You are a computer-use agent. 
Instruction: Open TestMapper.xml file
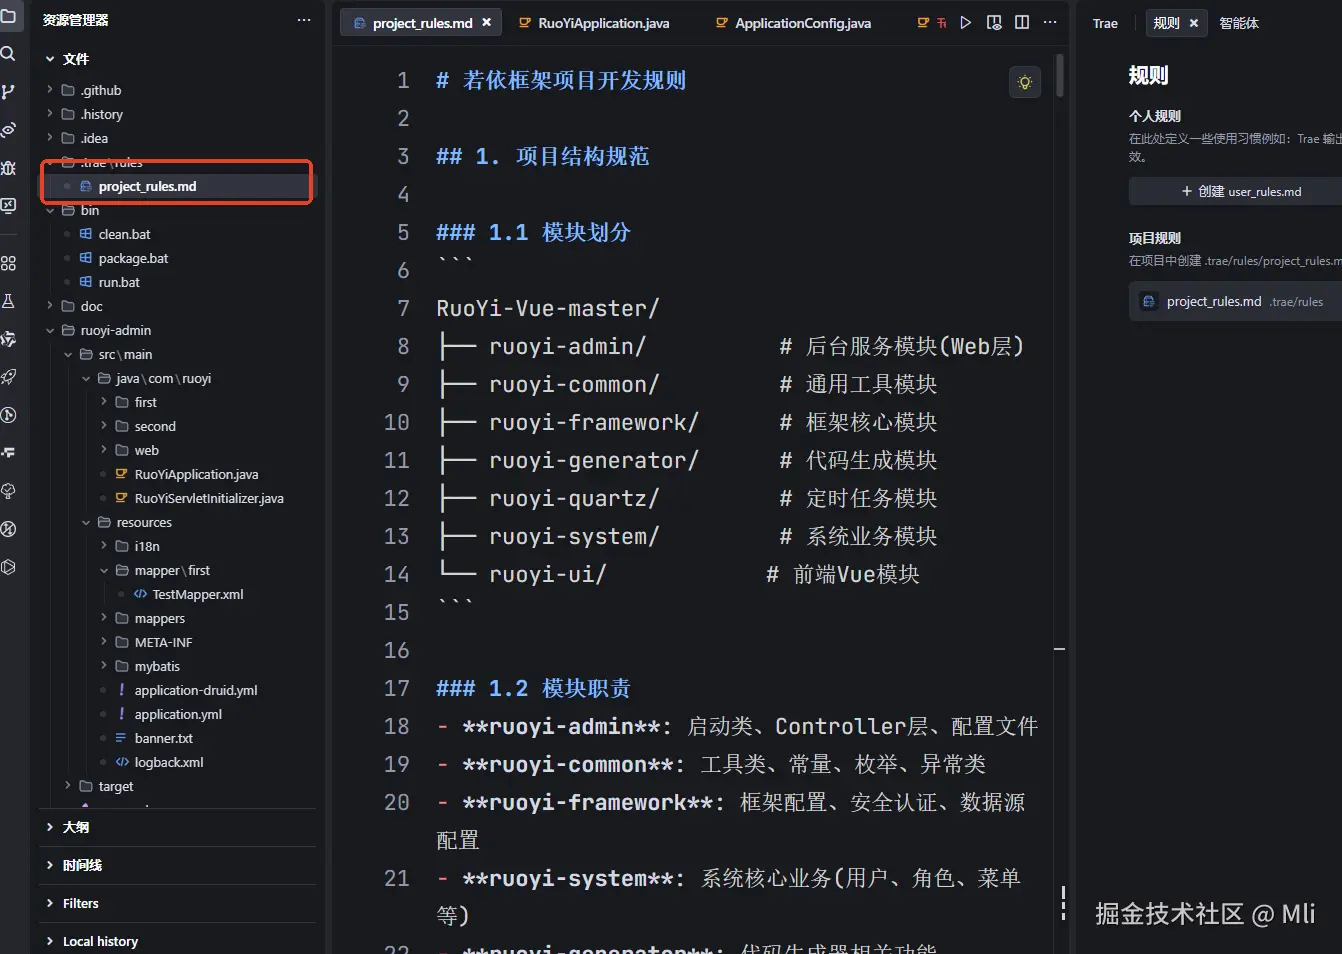(198, 594)
